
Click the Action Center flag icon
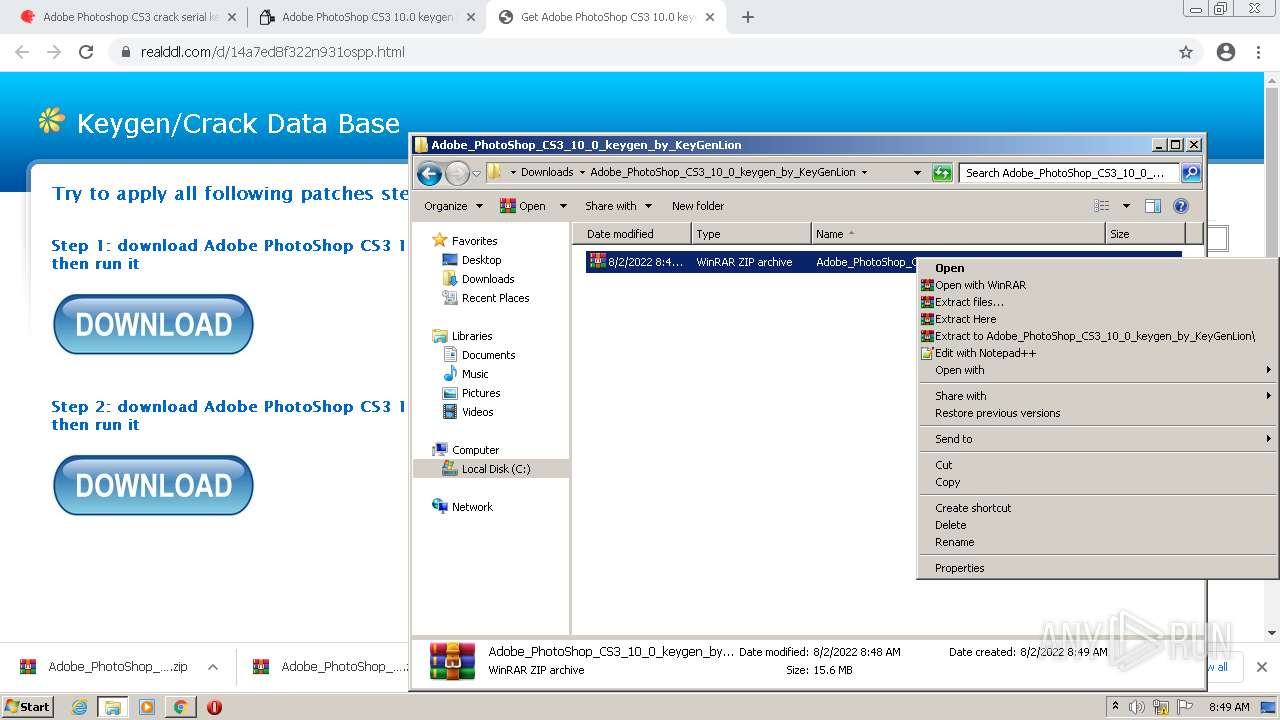pos(1186,707)
